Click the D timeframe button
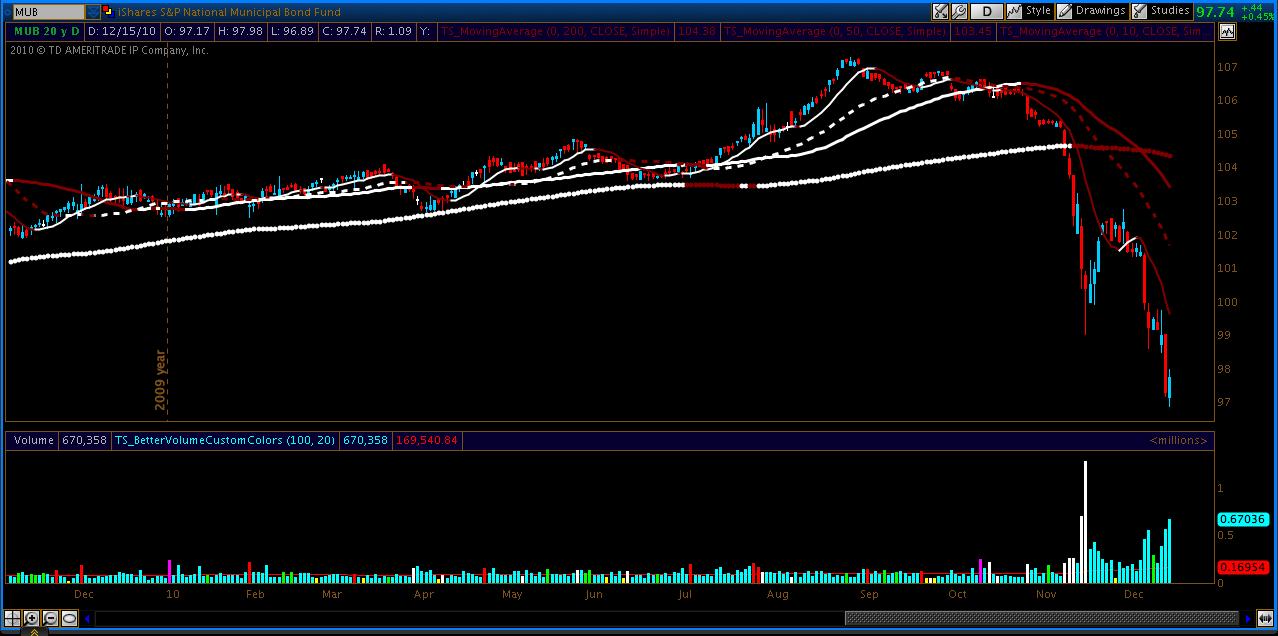Image resolution: width=1278 pixels, height=636 pixels. point(987,11)
